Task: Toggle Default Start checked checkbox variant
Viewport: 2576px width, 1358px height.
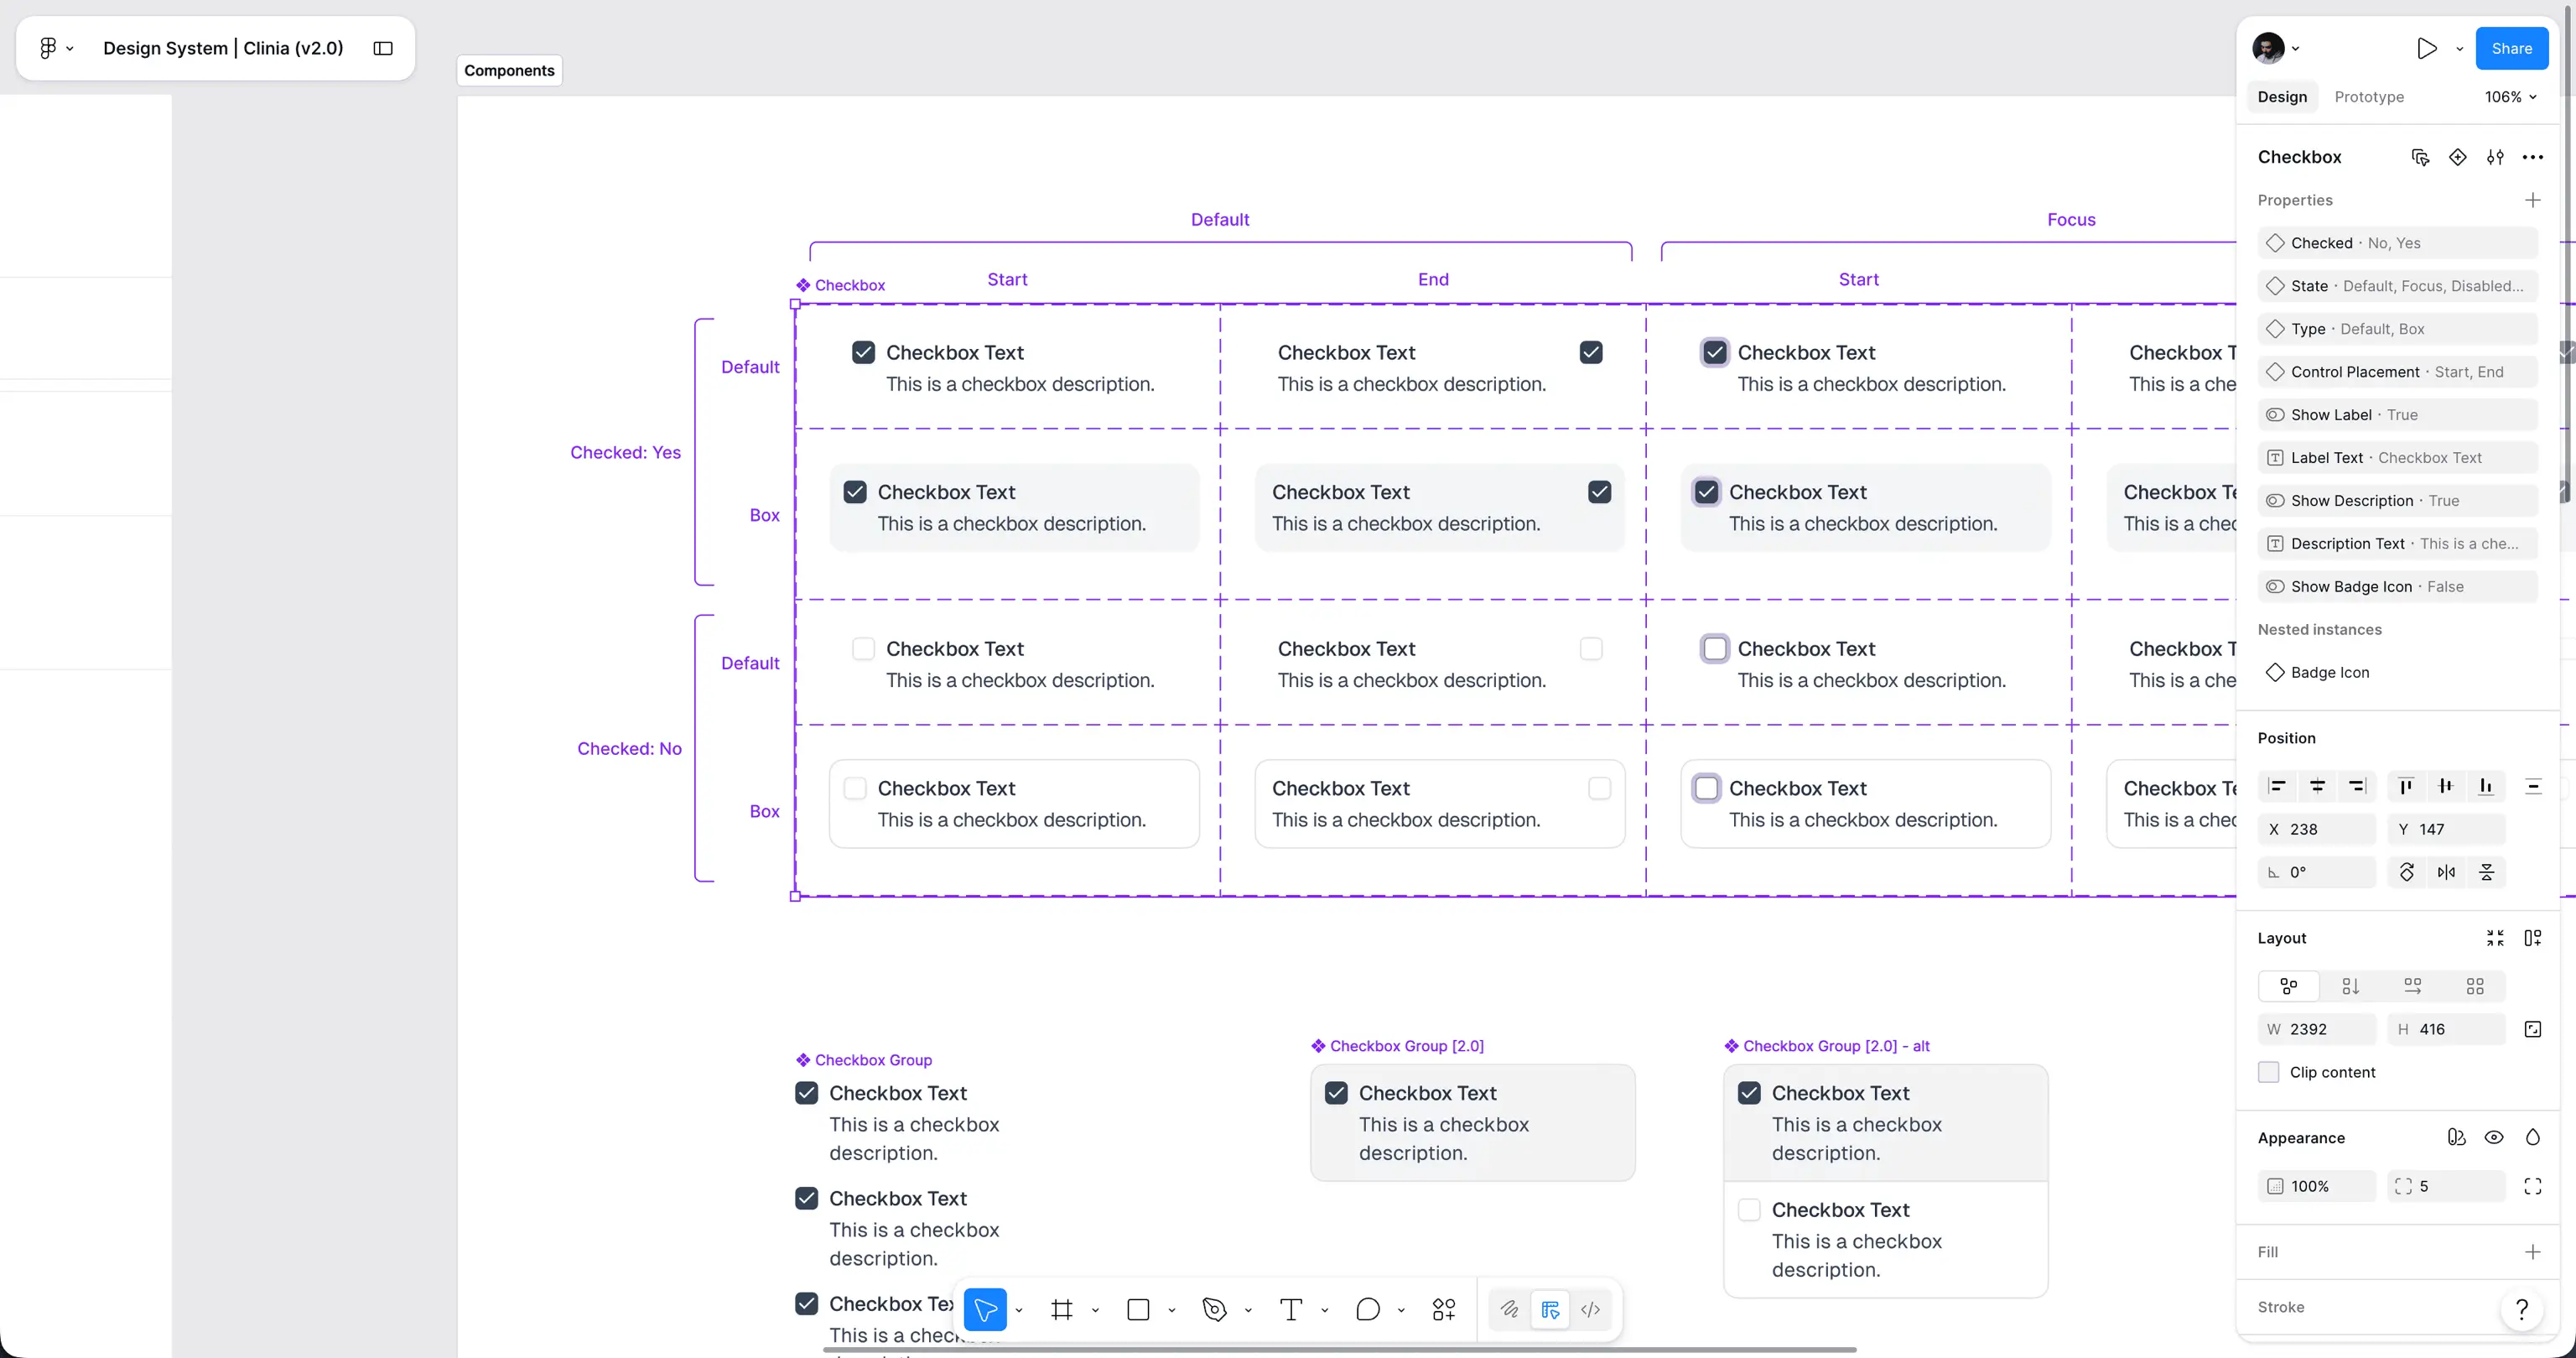Action: coord(863,353)
